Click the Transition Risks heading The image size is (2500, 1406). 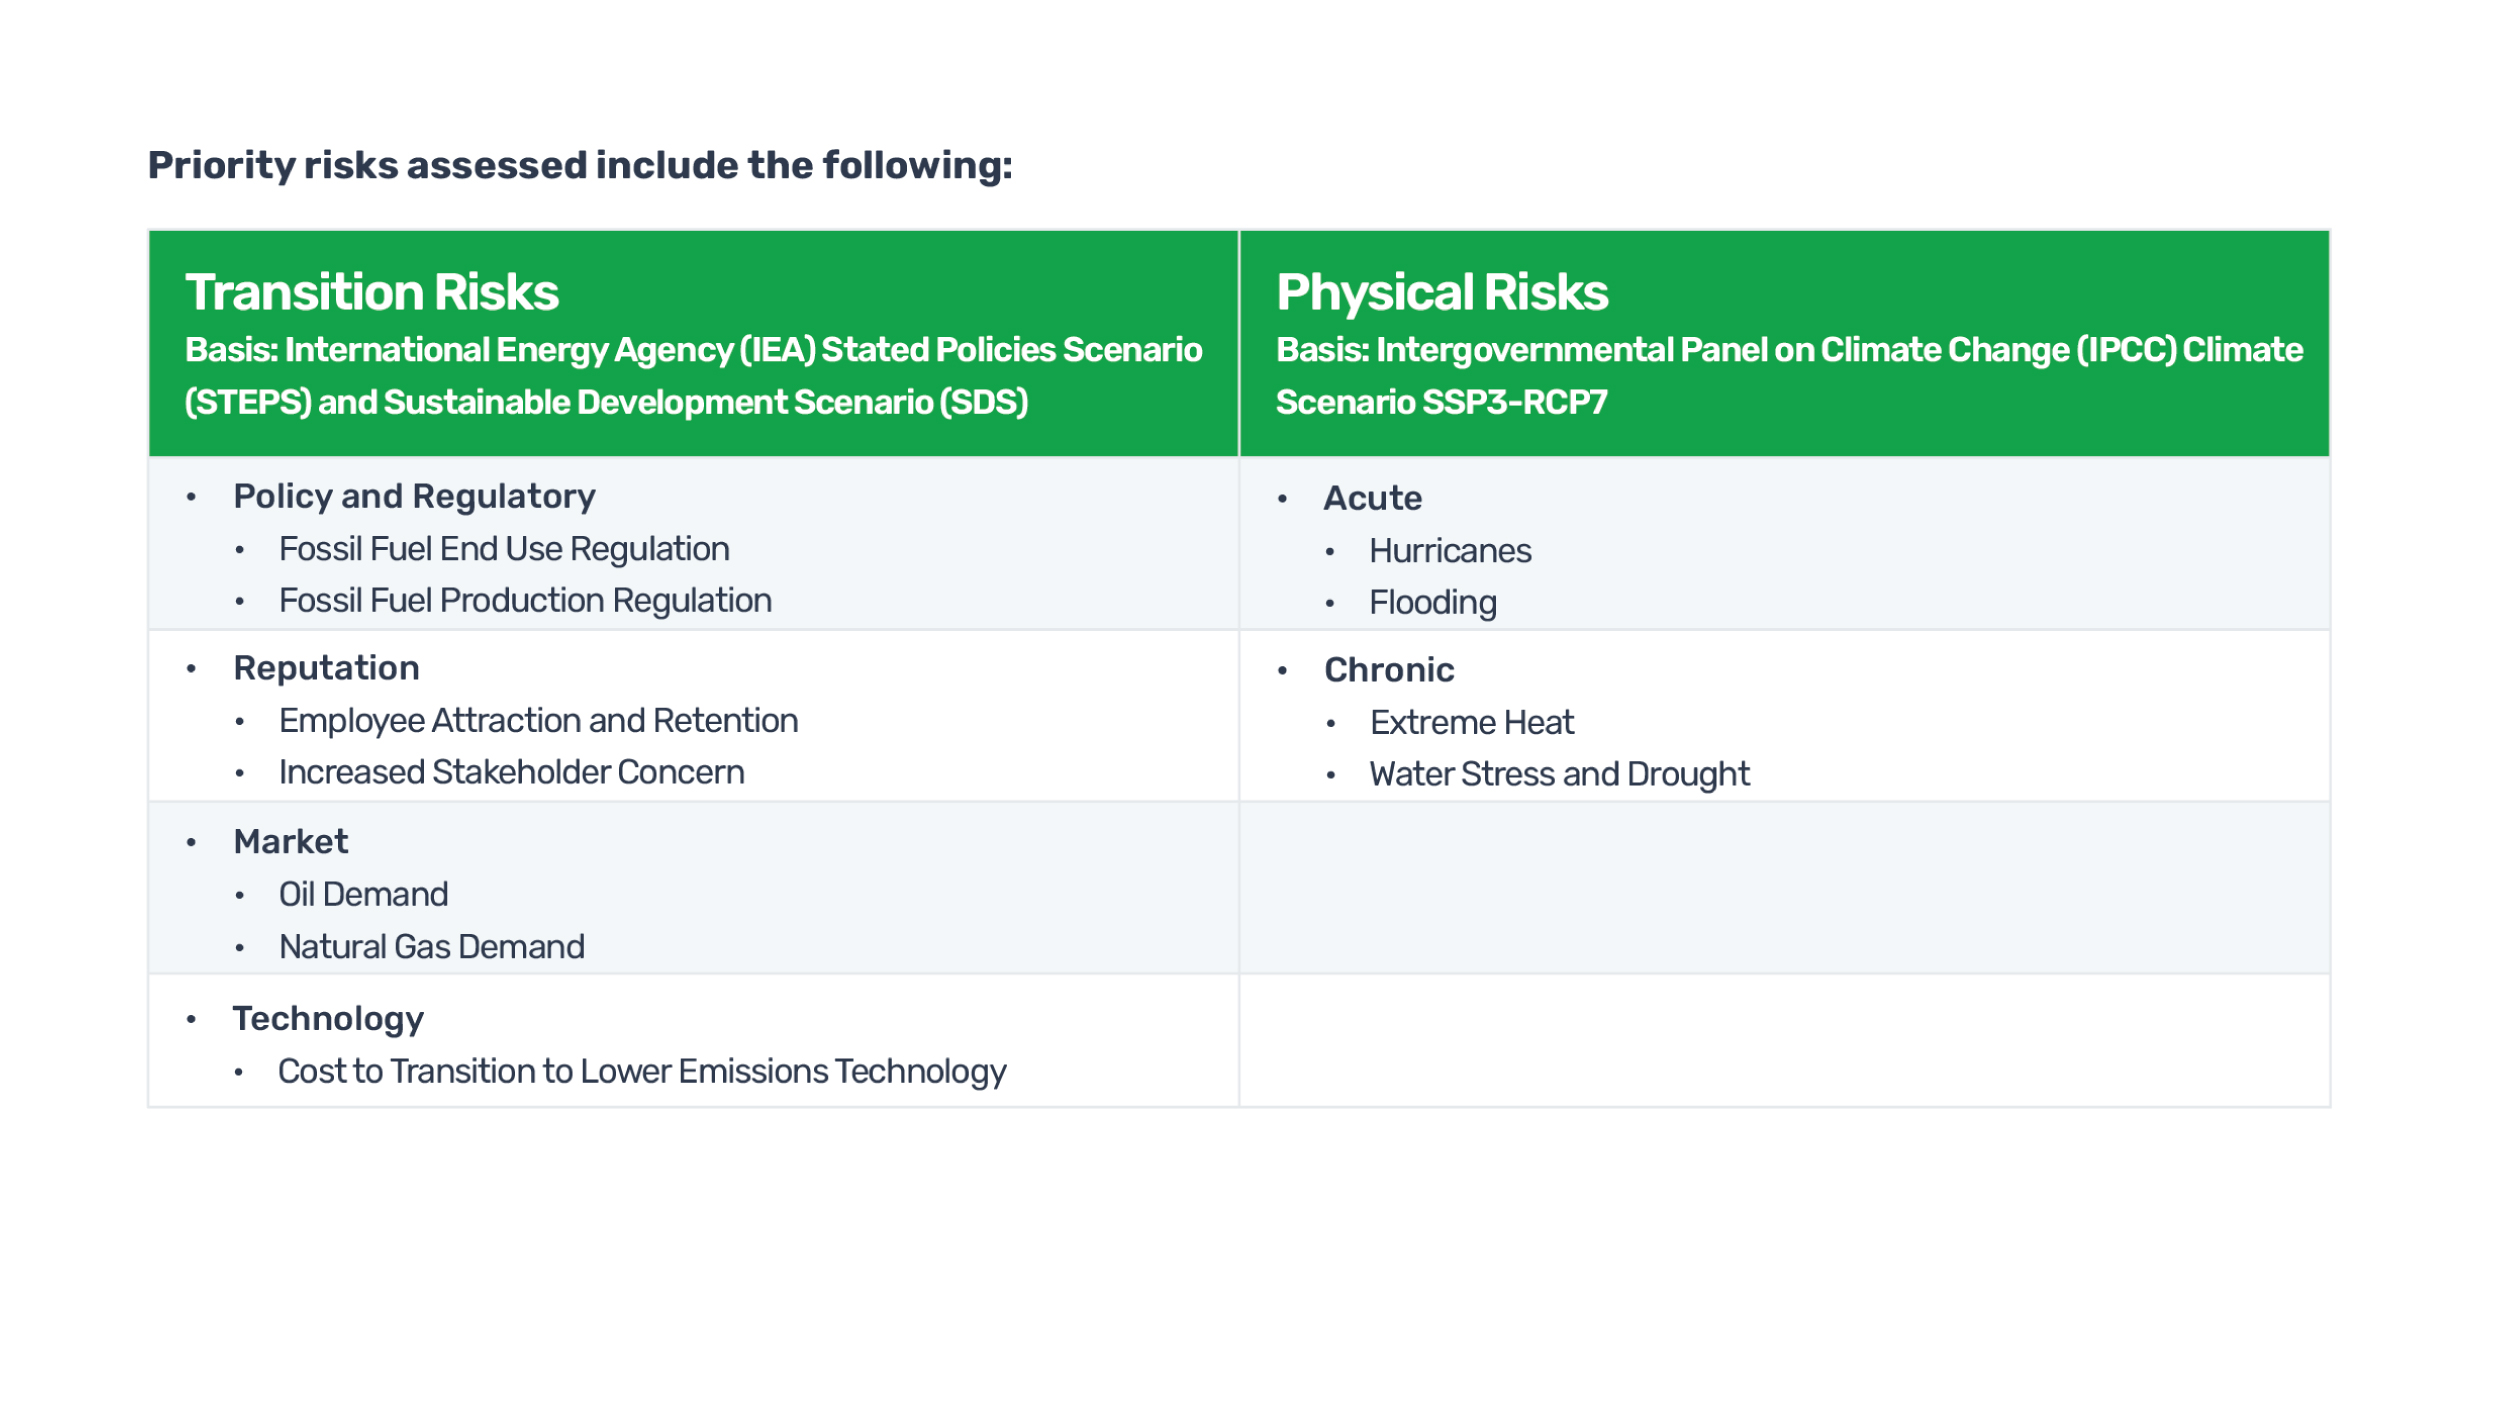[x=371, y=292]
